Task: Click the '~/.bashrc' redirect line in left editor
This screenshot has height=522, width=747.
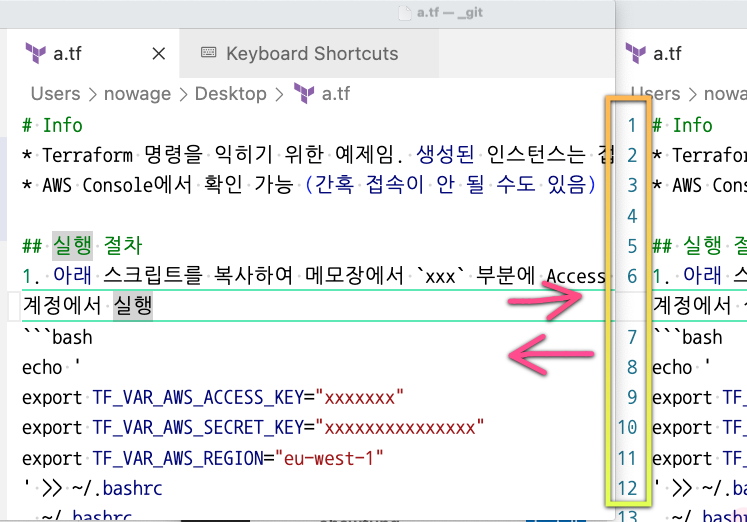Action: (92, 489)
